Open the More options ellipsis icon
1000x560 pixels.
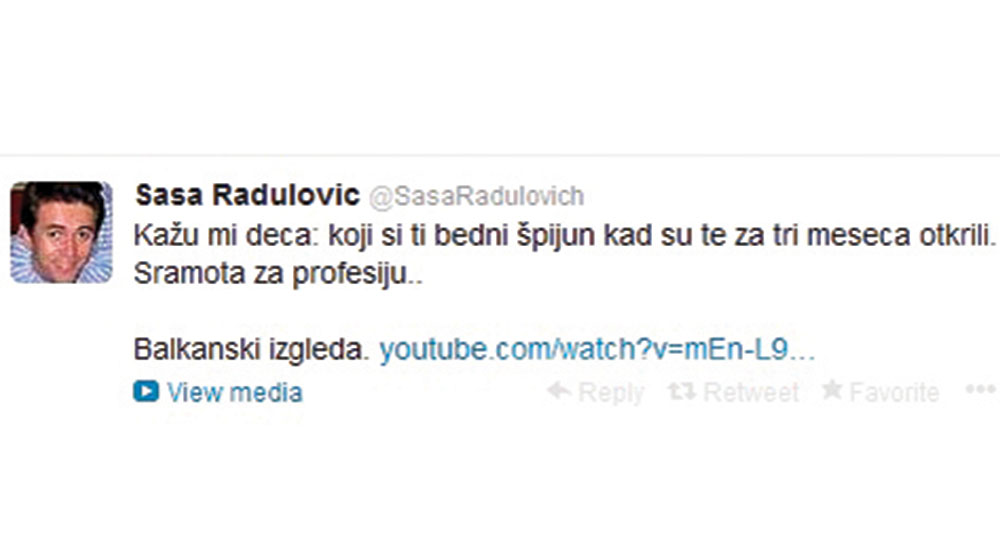click(x=980, y=389)
